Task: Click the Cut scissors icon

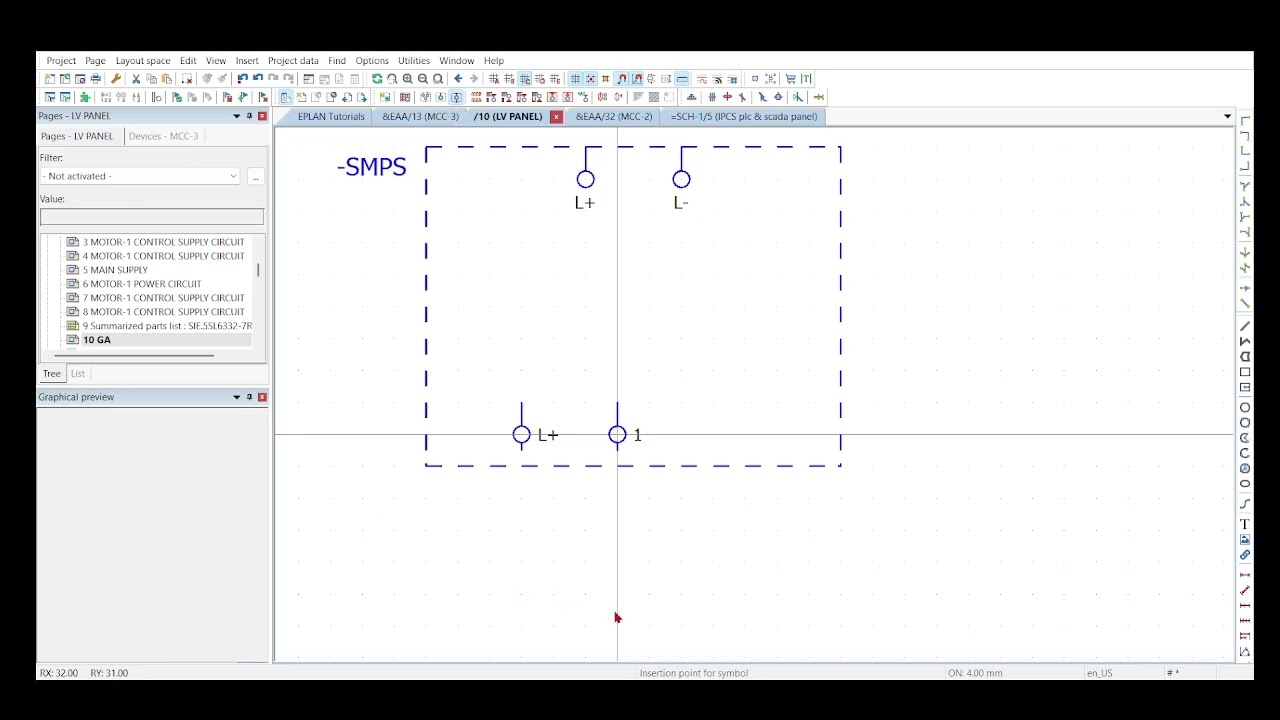Action: pos(136,79)
